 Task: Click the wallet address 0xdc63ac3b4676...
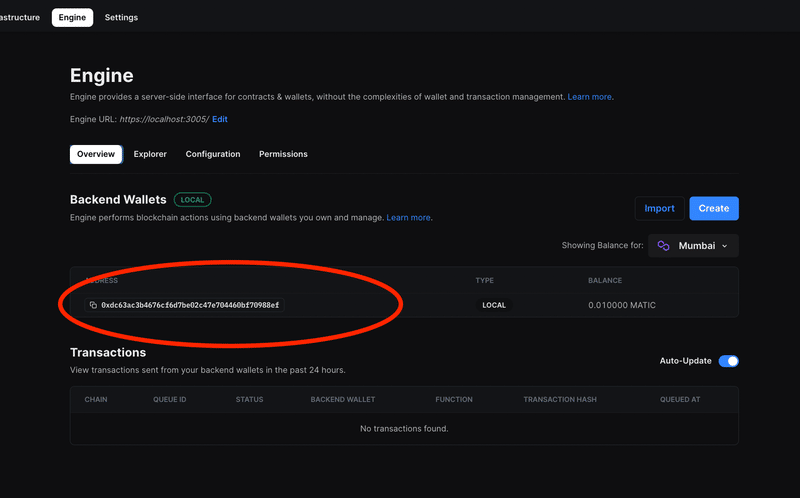[x=190, y=305]
